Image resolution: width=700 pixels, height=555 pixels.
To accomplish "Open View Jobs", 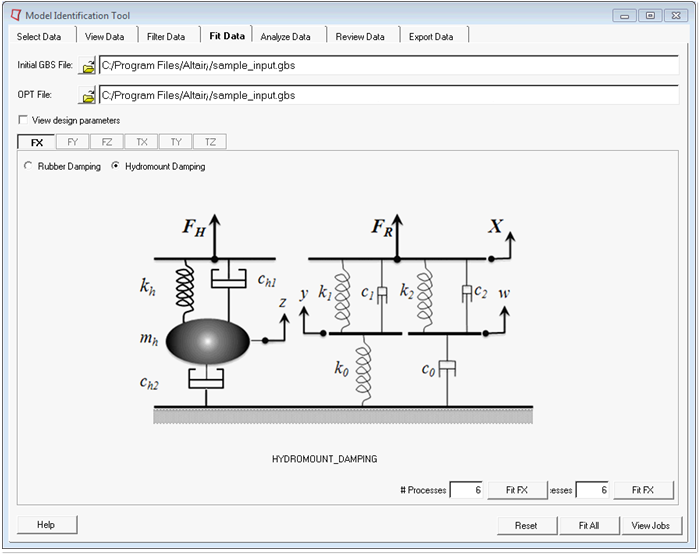I will tap(651, 526).
